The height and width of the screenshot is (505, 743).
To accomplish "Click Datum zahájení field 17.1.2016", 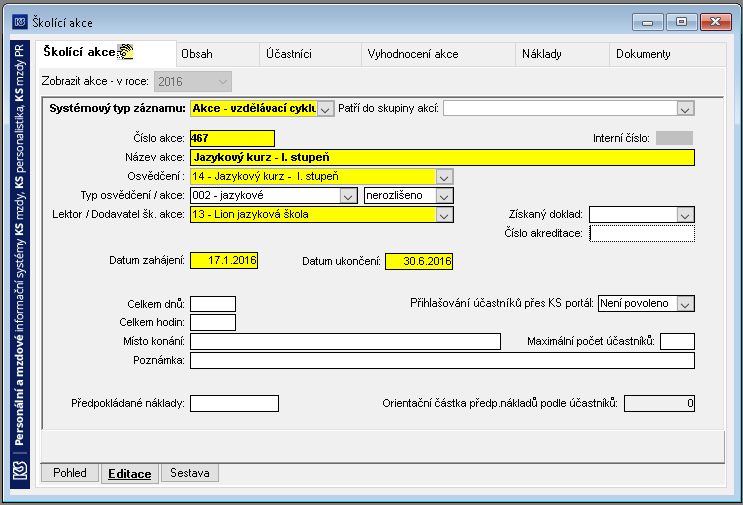I will click(x=224, y=261).
